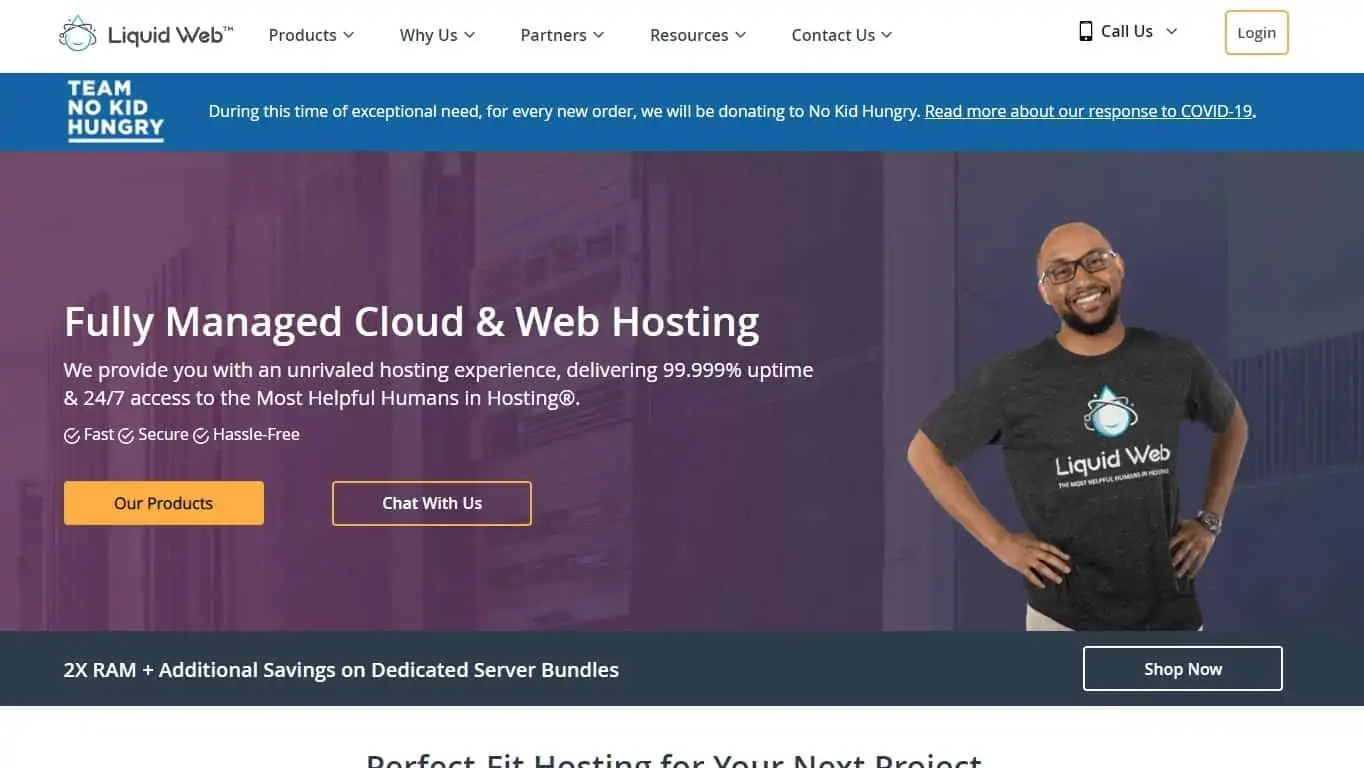Click the Liquid Web logo on the t-shirt
This screenshot has height=768, width=1364.
1111,438
